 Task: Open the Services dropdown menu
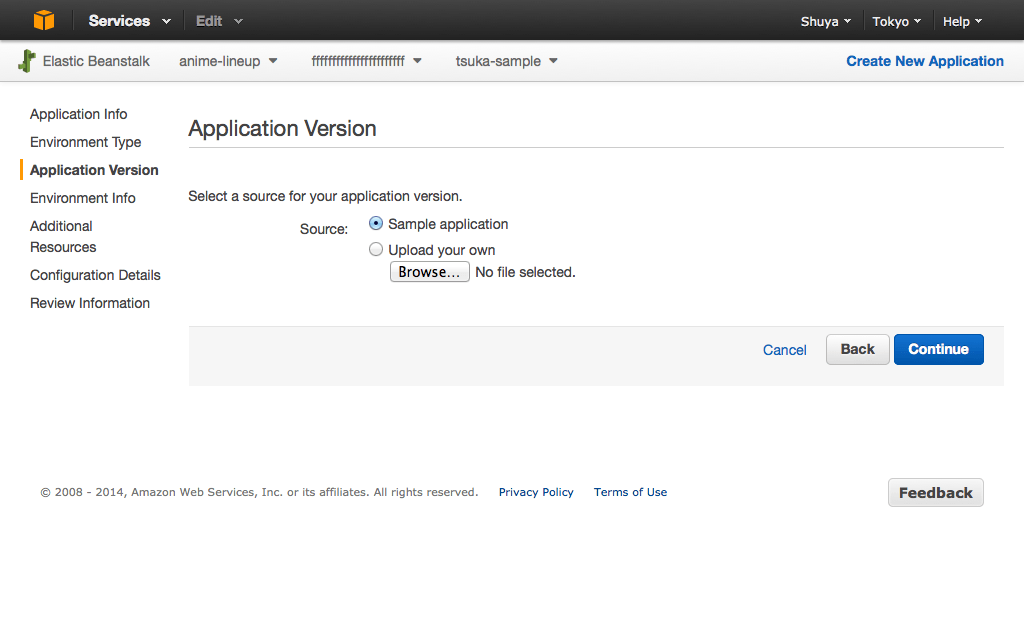(129, 21)
